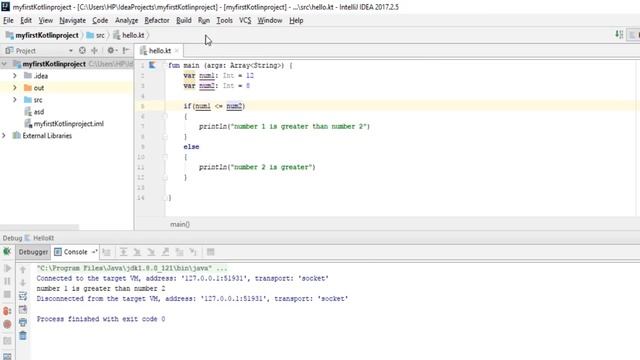Click myfirstKotlinproject breadcrumb in navigation bar
The width and height of the screenshot is (640, 360).
coord(42,36)
